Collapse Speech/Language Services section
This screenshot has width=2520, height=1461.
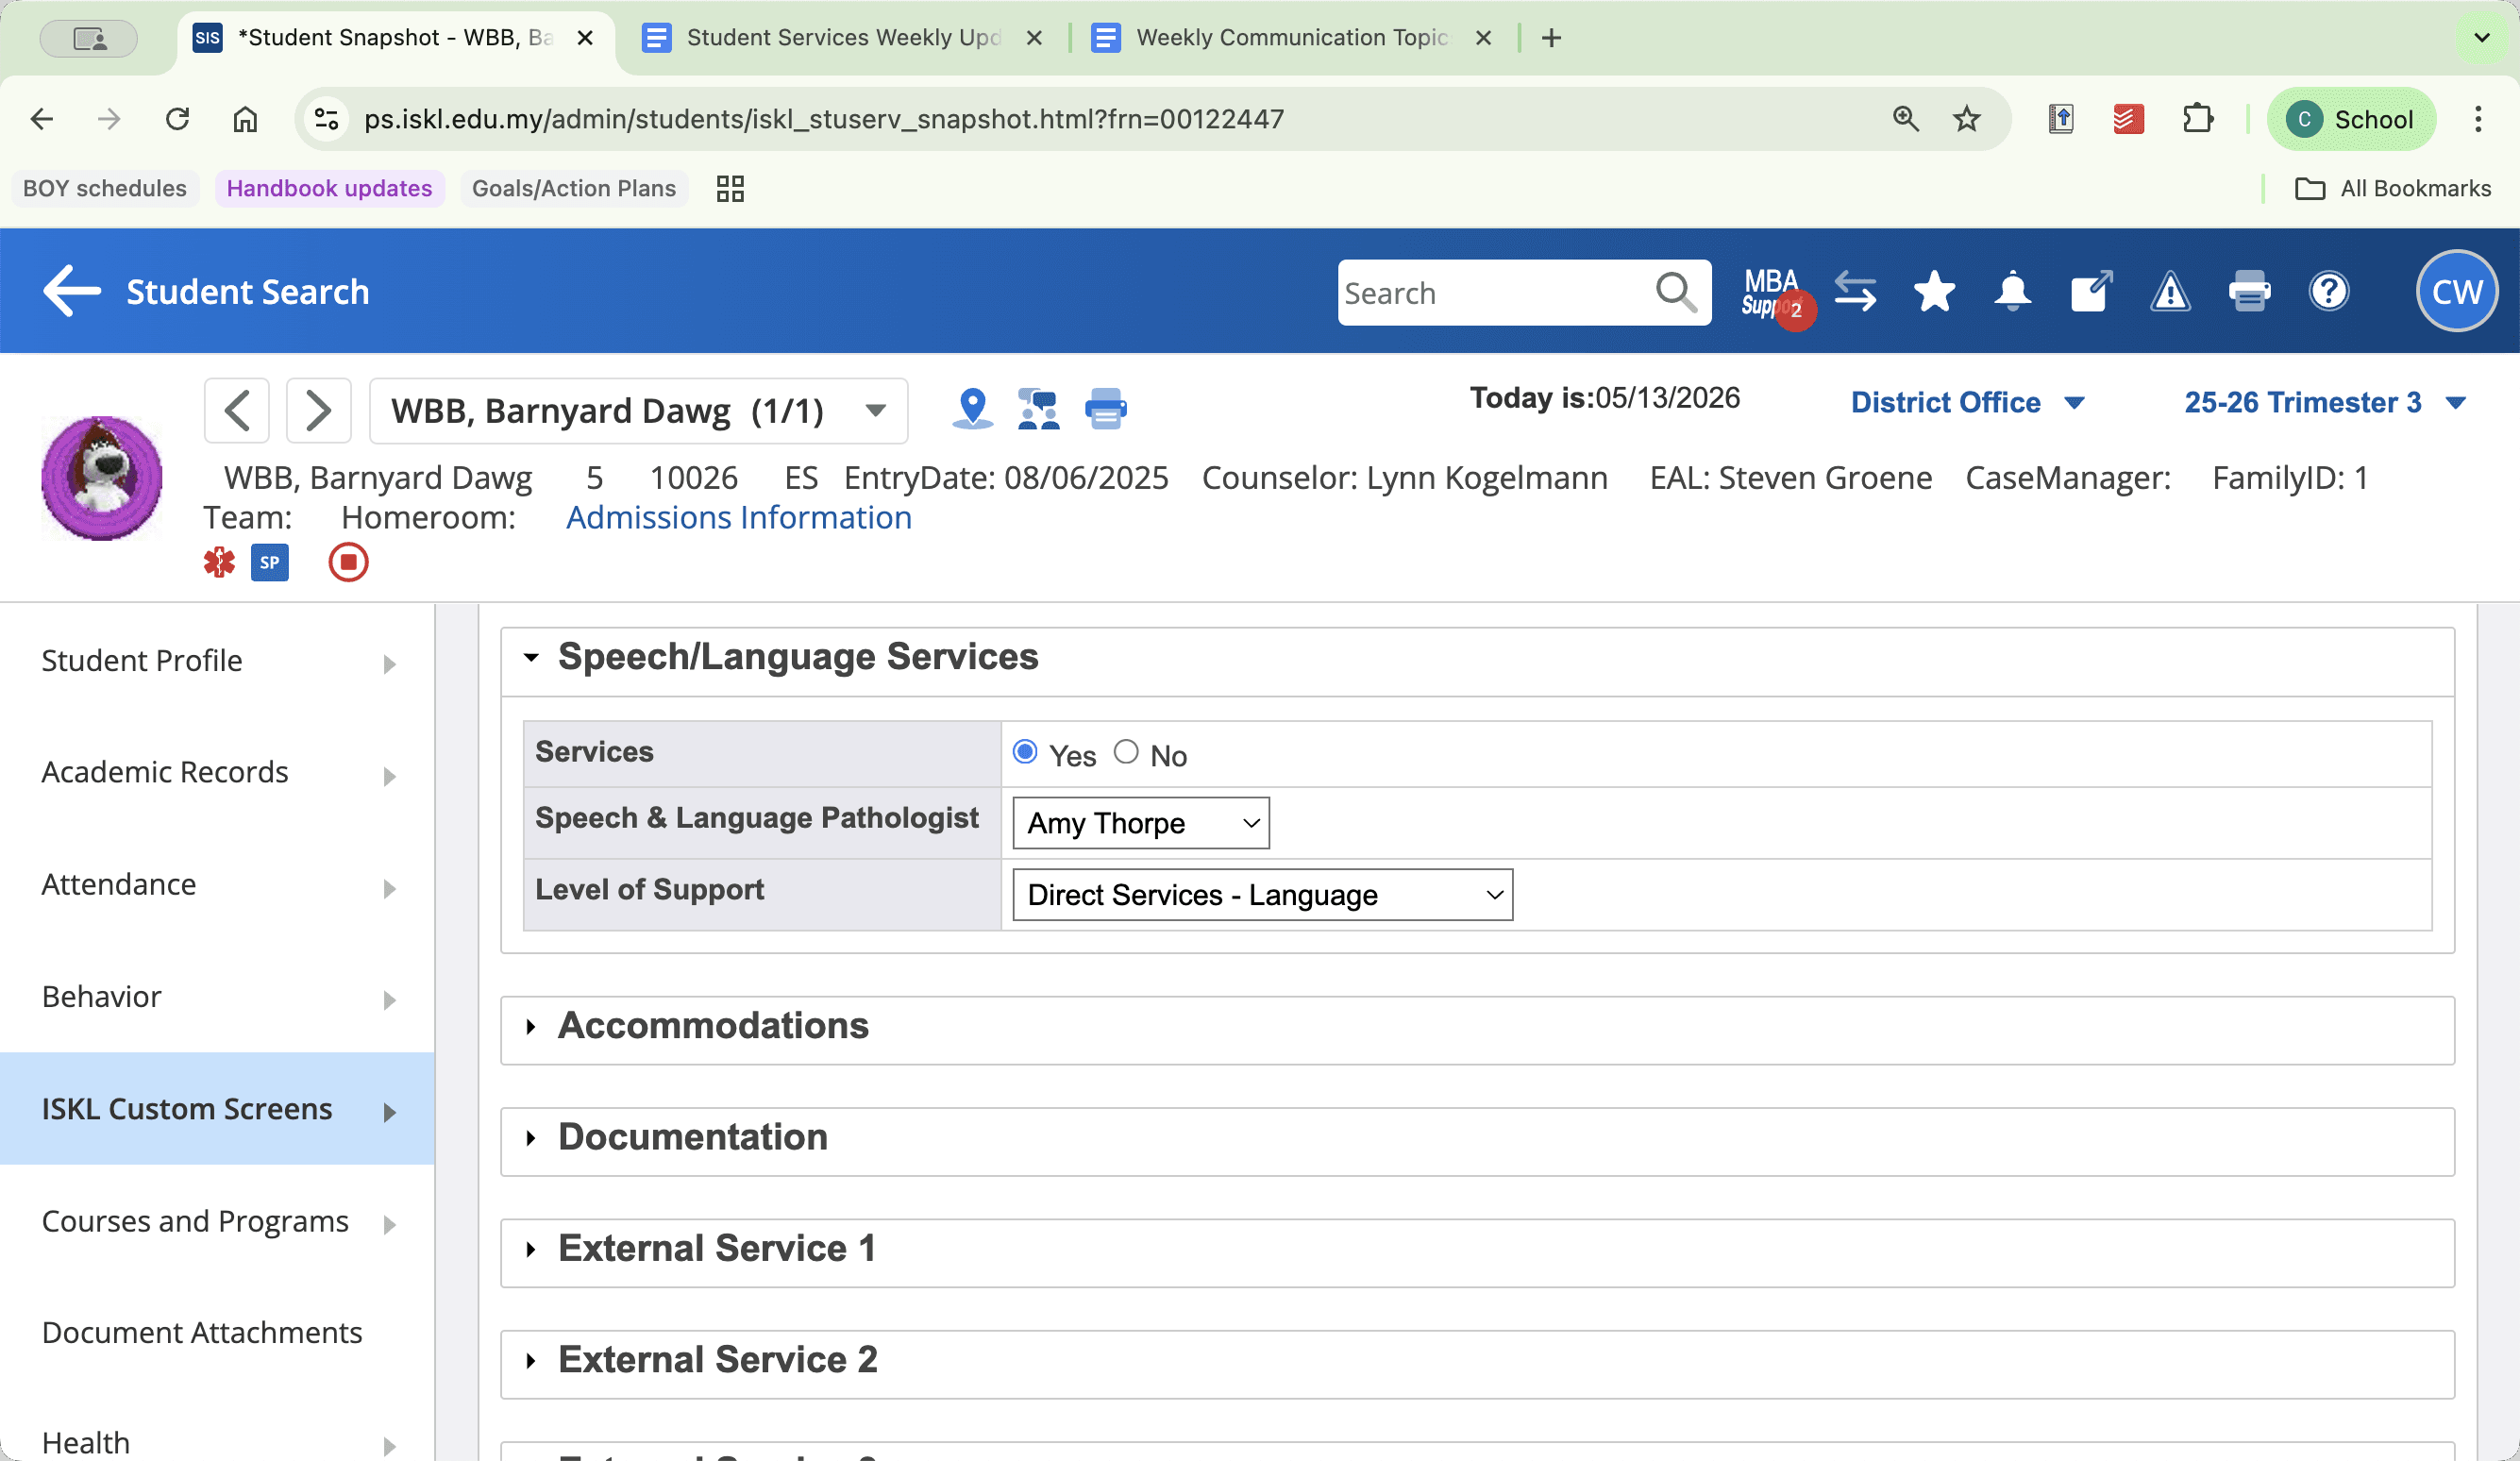531,658
